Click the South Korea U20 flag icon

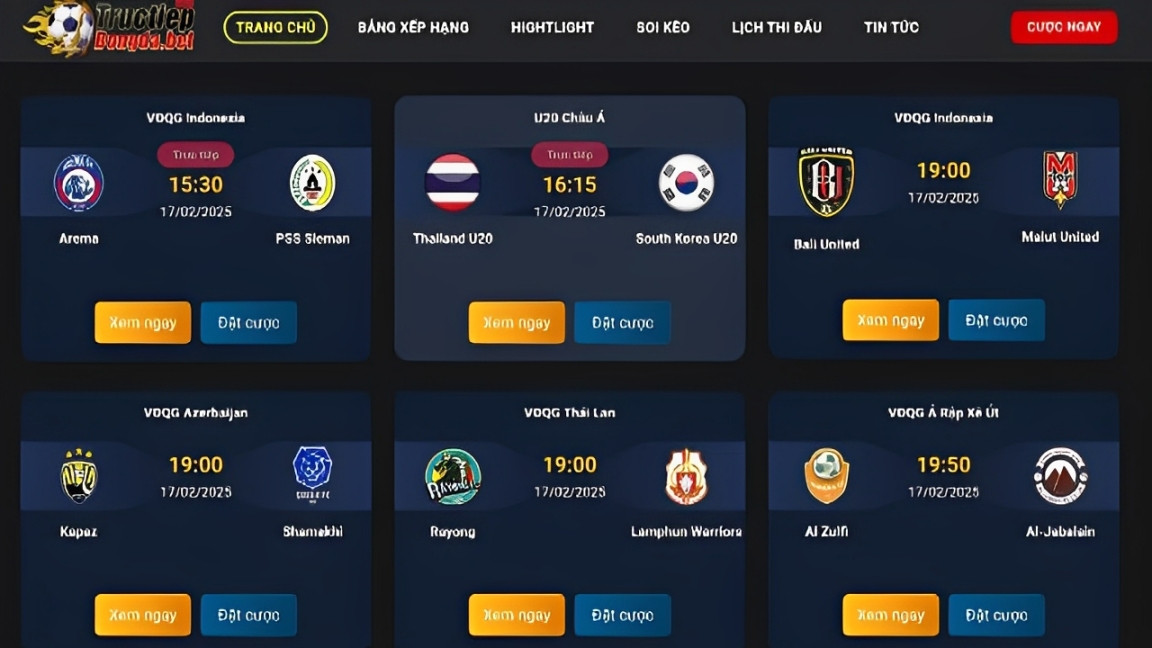(686, 182)
